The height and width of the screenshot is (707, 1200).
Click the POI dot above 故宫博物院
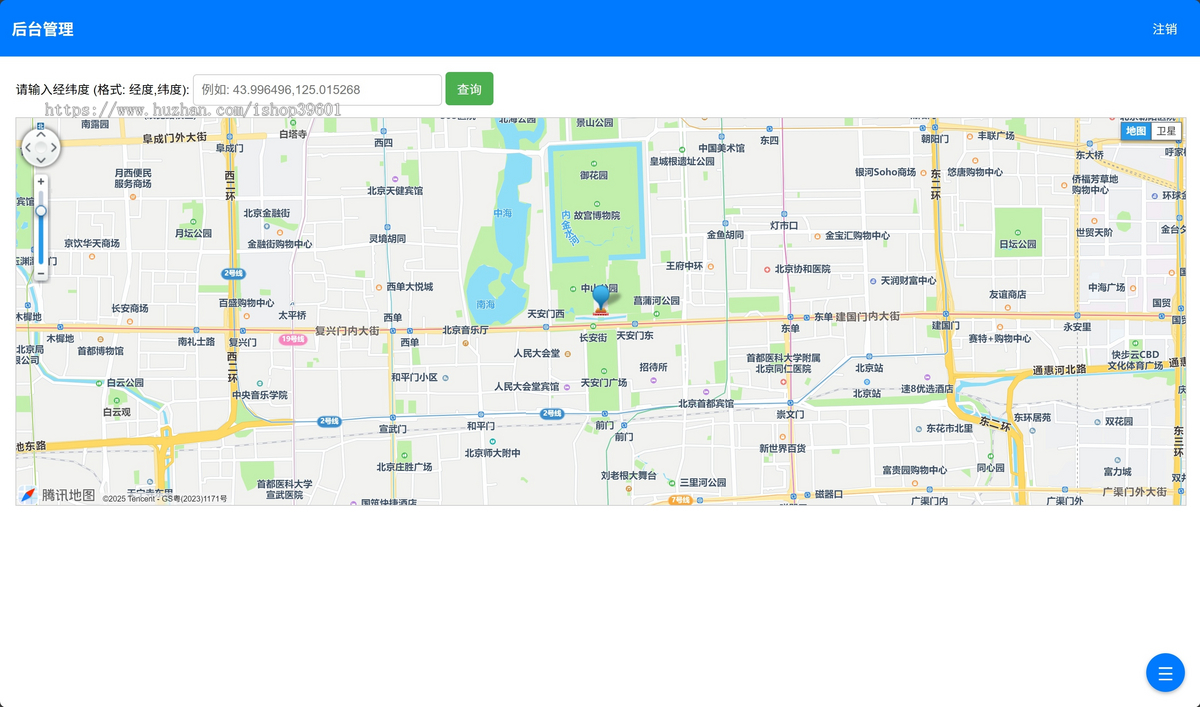(x=597, y=205)
